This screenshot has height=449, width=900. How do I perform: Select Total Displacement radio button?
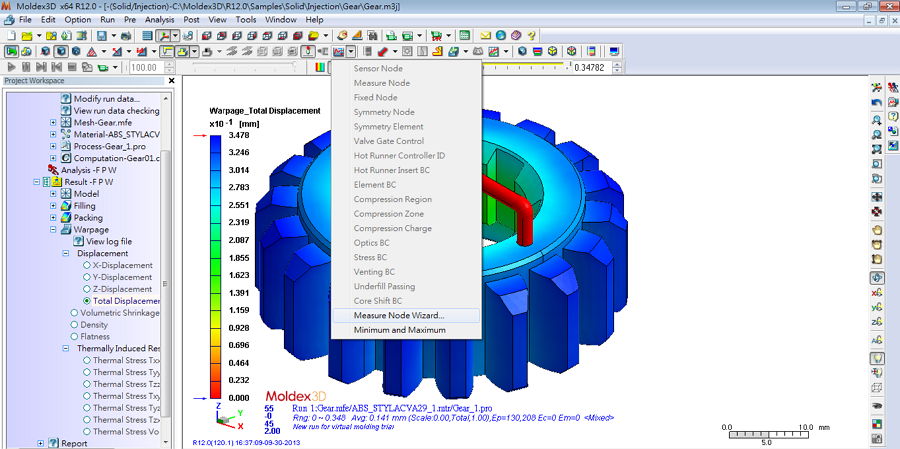point(87,301)
